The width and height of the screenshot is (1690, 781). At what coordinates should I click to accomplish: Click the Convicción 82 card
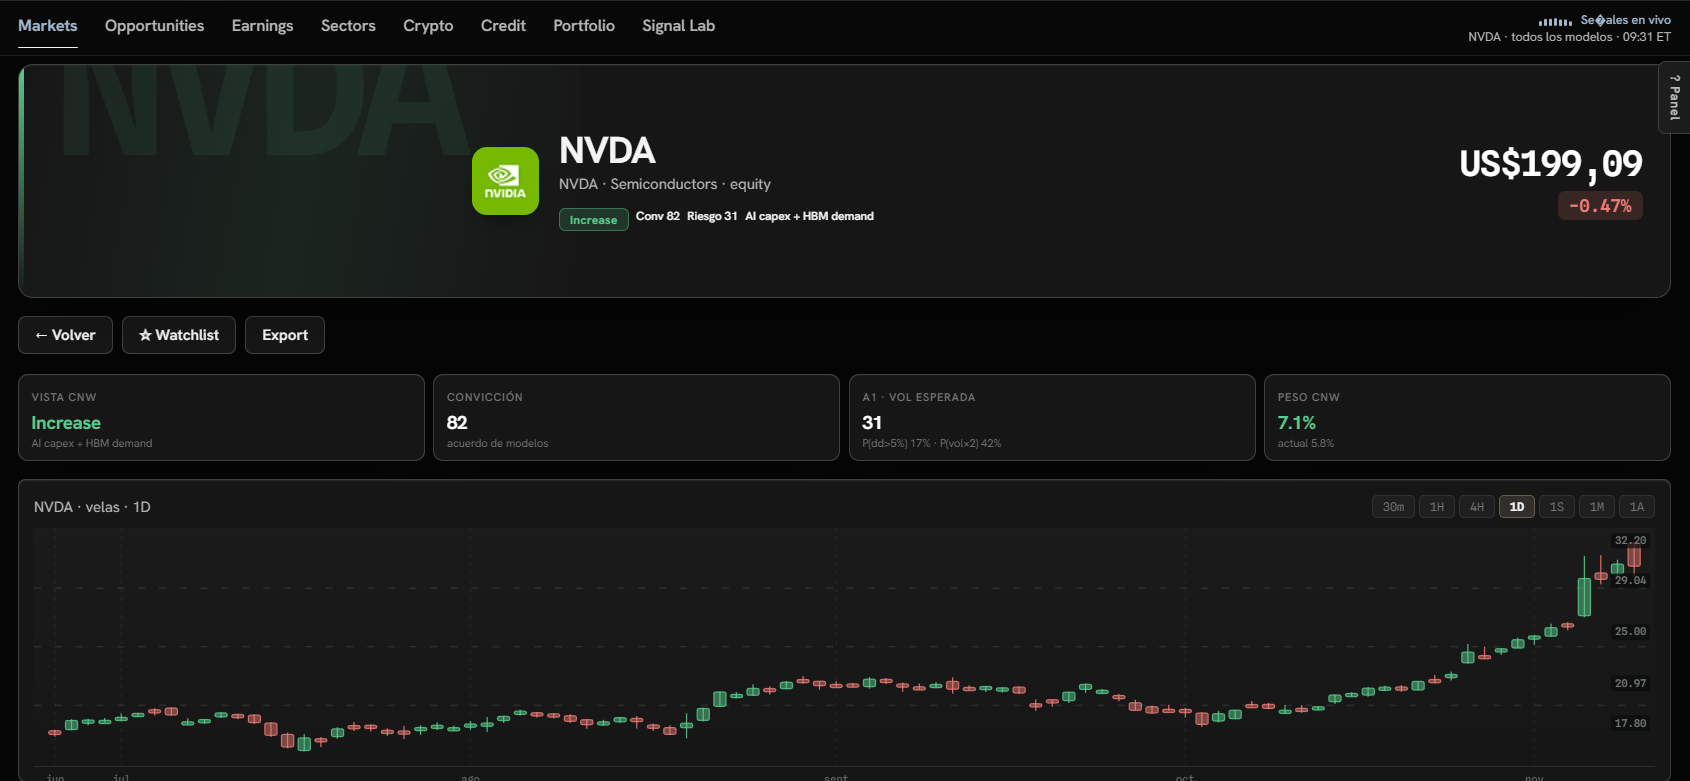[x=636, y=418]
